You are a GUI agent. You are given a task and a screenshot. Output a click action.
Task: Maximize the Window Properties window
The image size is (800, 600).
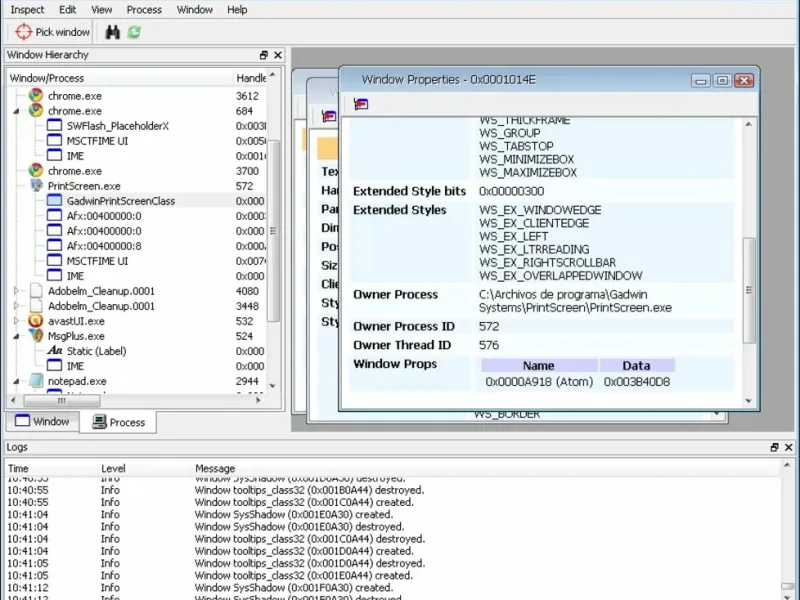(722, 80)
